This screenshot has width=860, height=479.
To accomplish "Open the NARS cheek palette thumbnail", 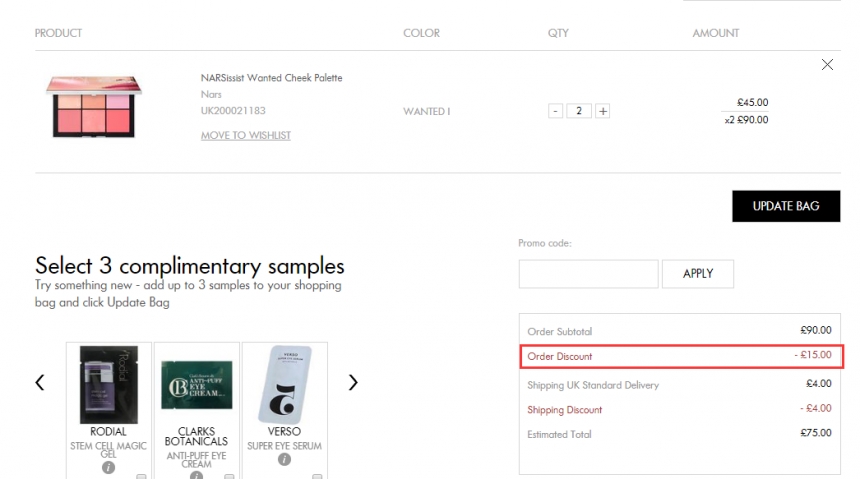I will point(93,106).
